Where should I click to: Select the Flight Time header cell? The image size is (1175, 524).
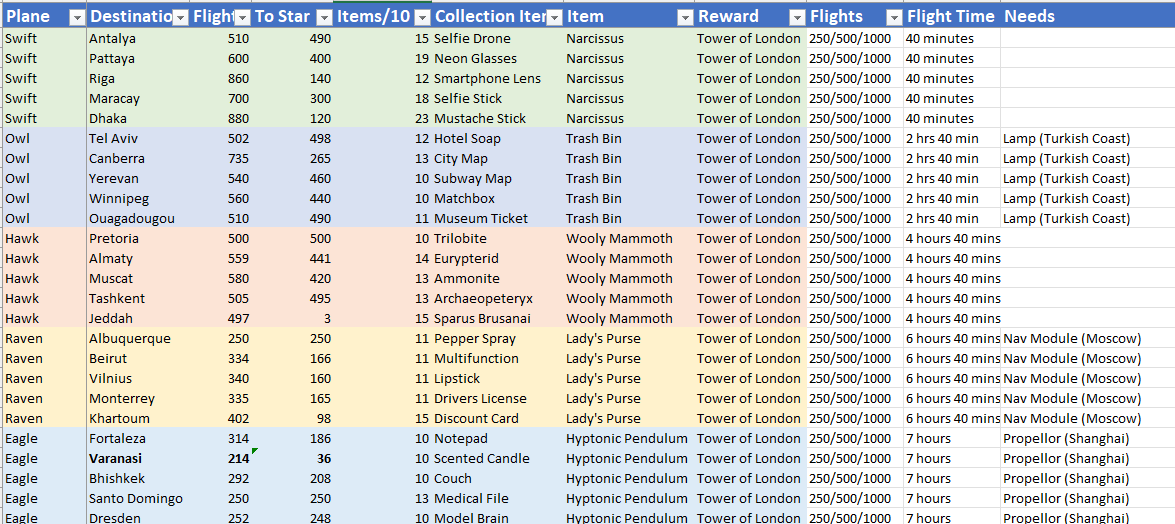(950, 17)
